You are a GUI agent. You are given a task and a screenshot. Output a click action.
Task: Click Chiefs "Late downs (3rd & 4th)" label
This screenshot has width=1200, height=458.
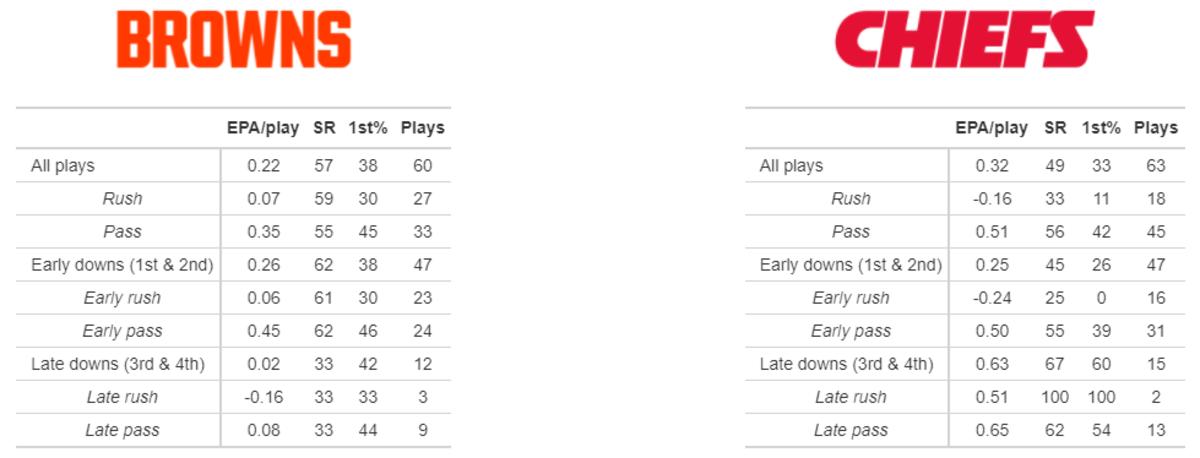[x=846, y=364]
